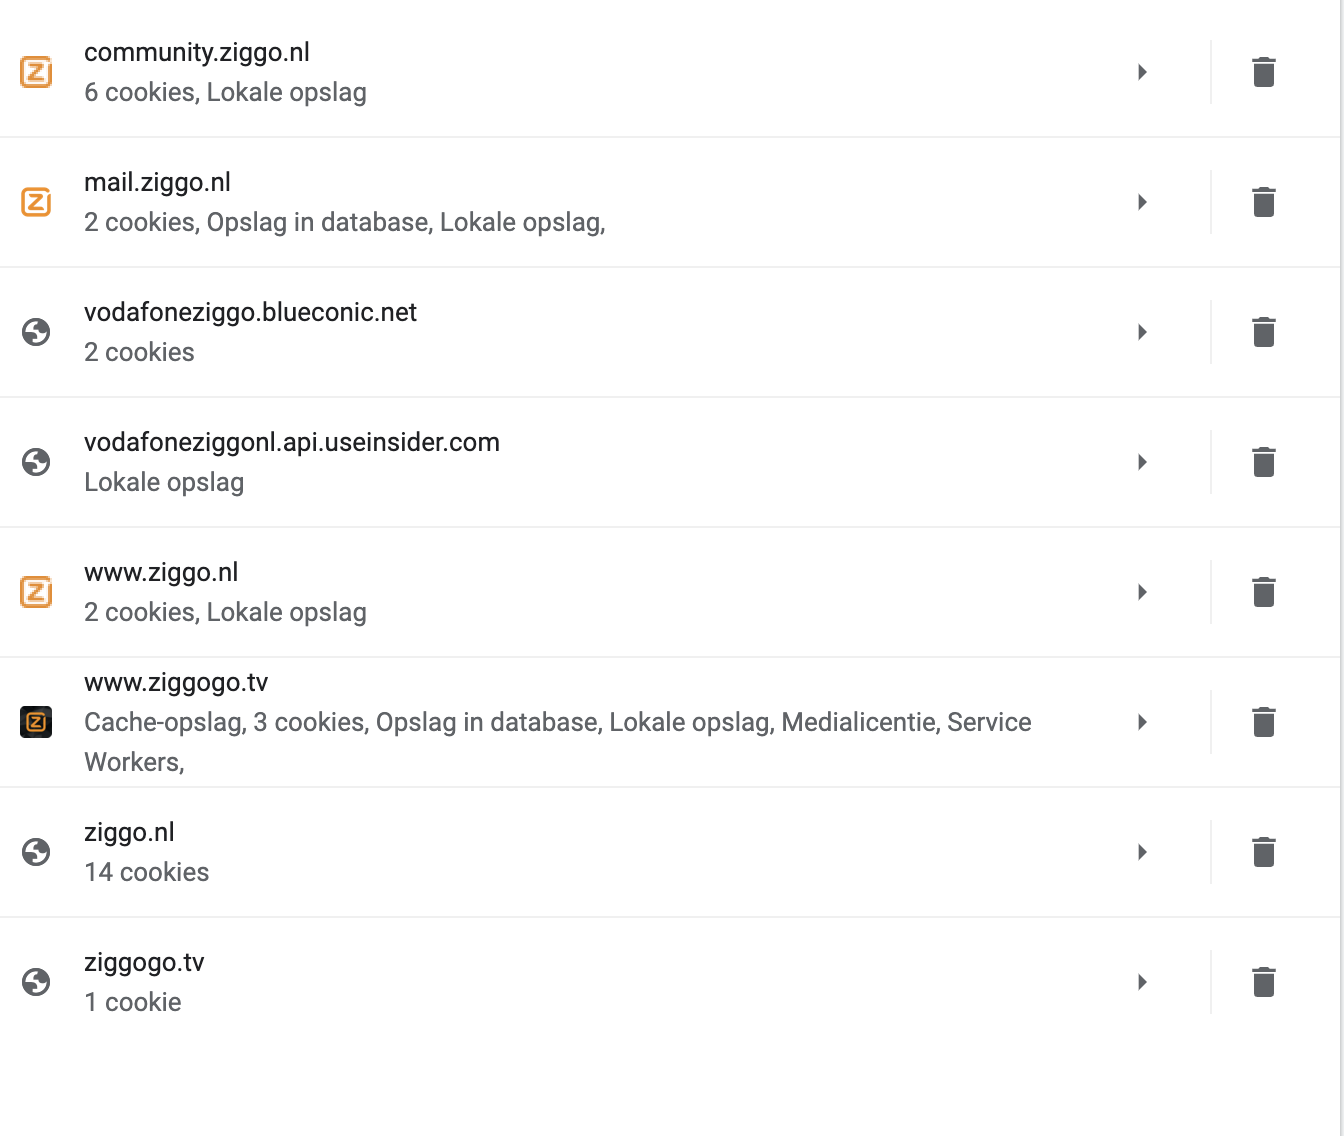Delete community.ziggo.nl site data via trash icon

coord(1264,72)
